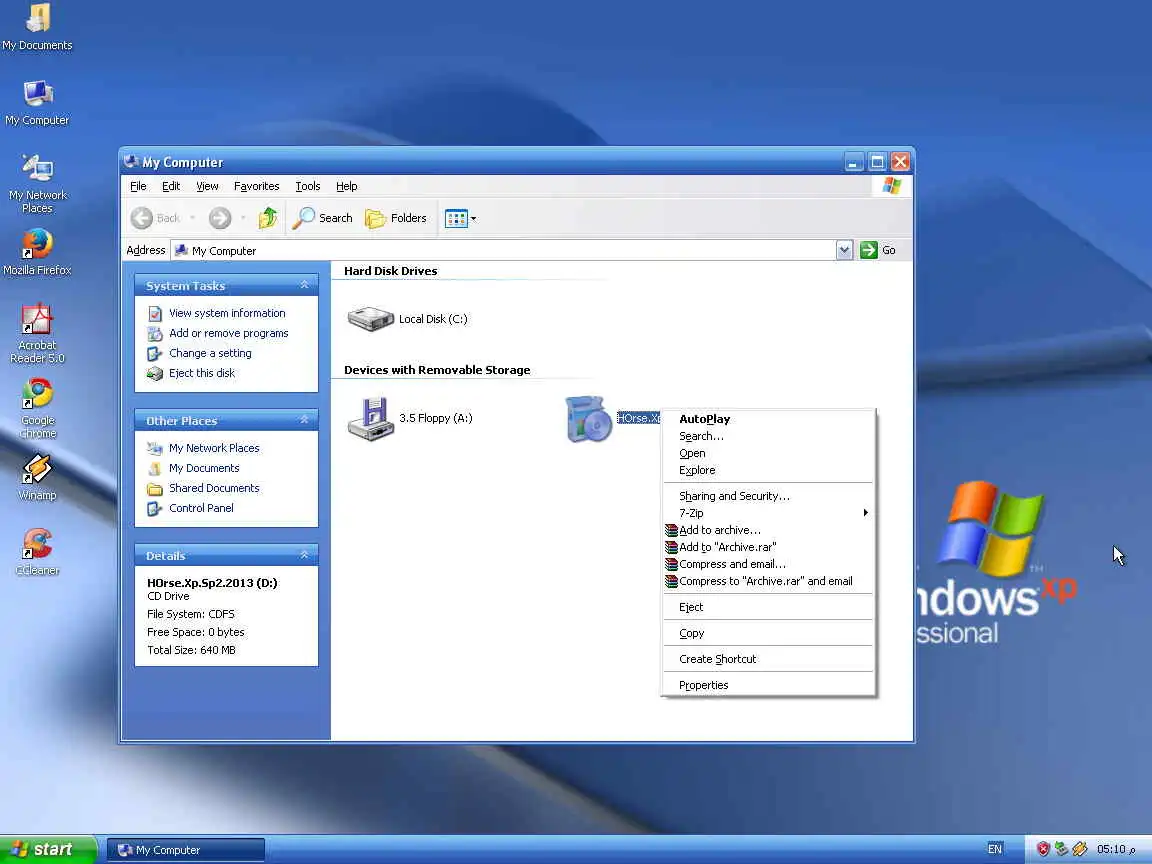Click red security shield tray icon
The width and height of the screenshot is (1152, 864).
tap(1043, 849)
